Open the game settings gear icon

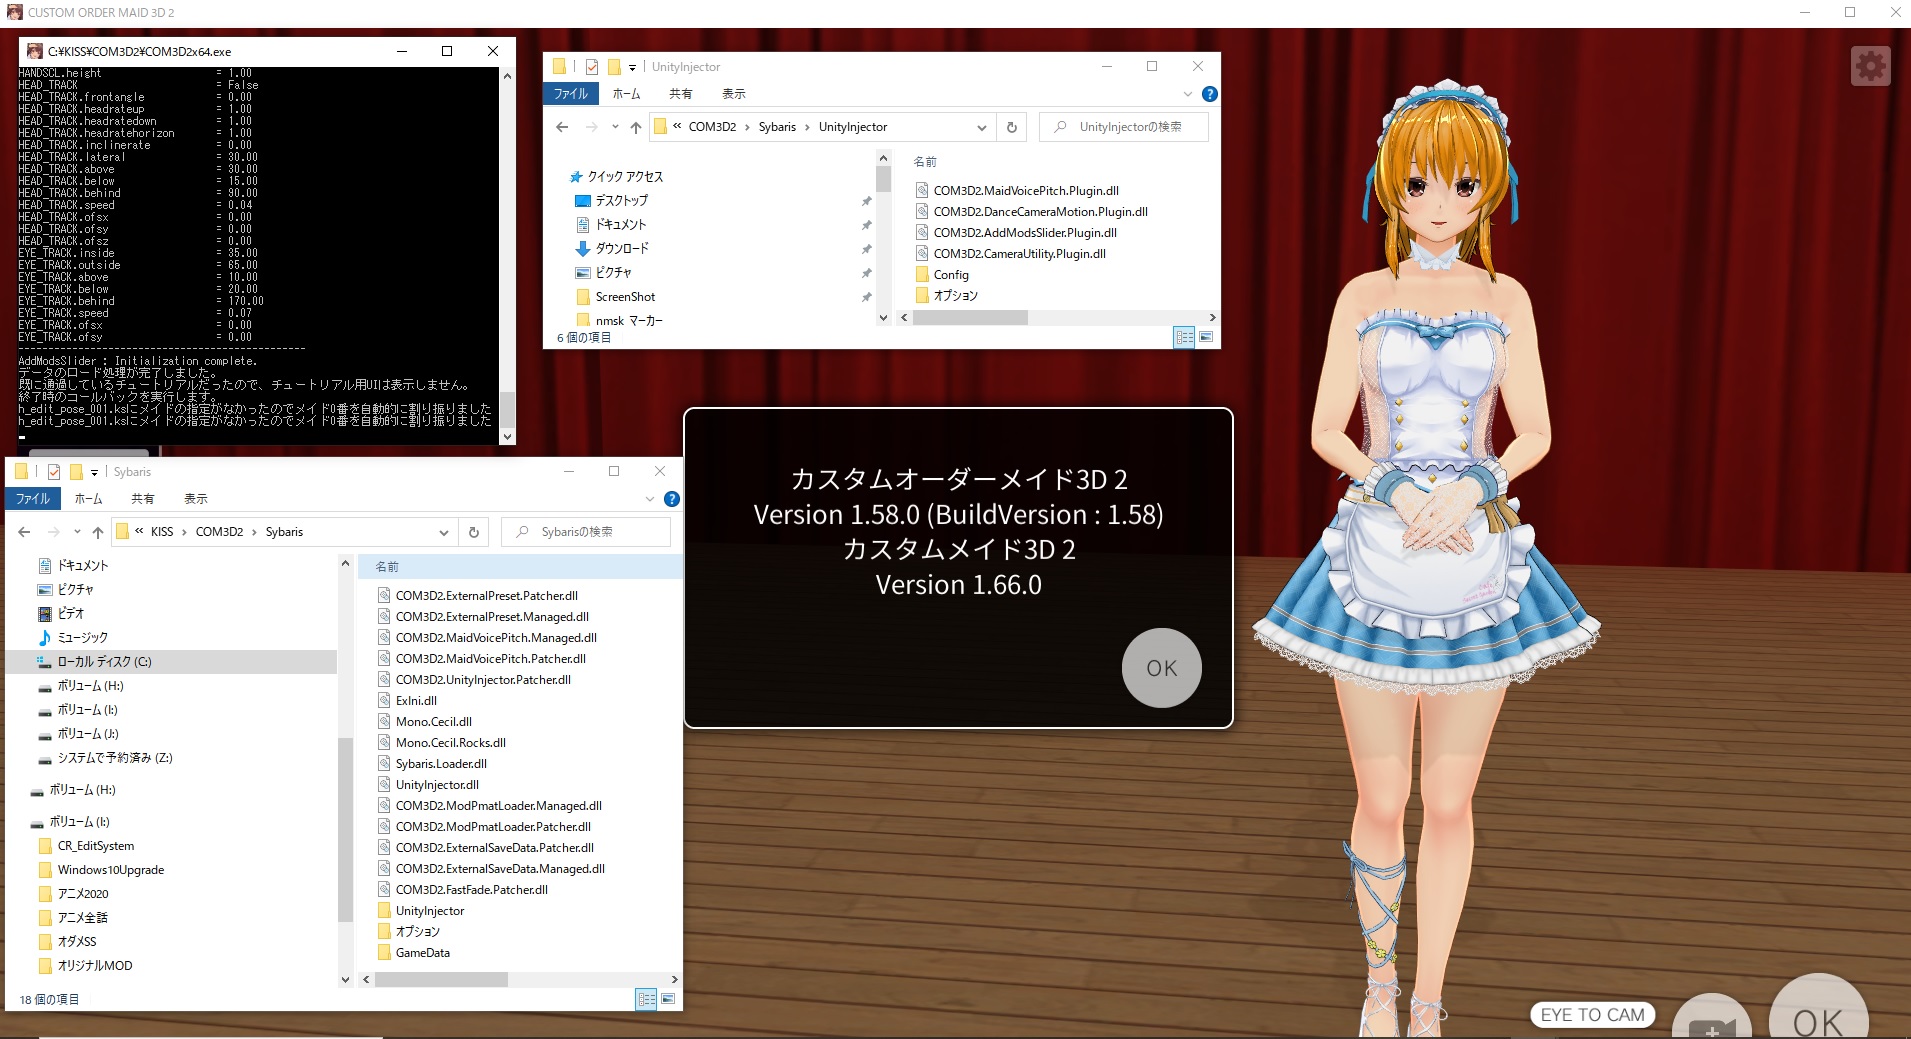click(1870, 66)
